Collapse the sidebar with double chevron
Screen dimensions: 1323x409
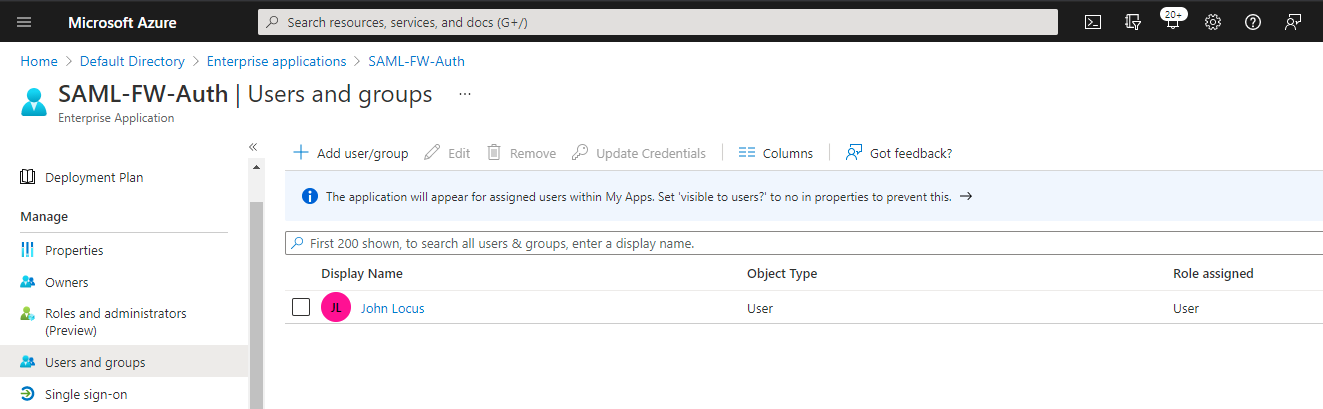[253, 147]
